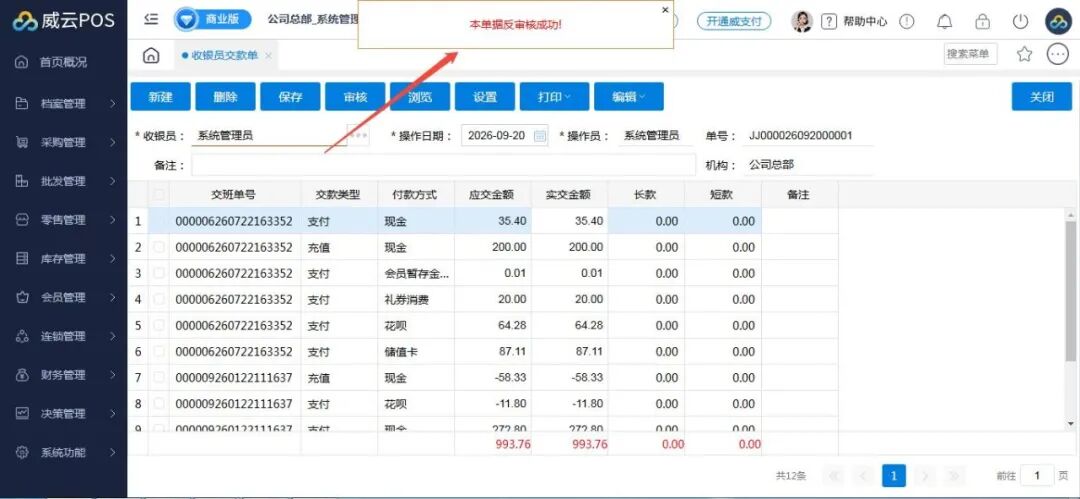Expand 档案管理 submenu arrow
The height and width of the screenshot is (499, 1080).
tap(112, 103)
